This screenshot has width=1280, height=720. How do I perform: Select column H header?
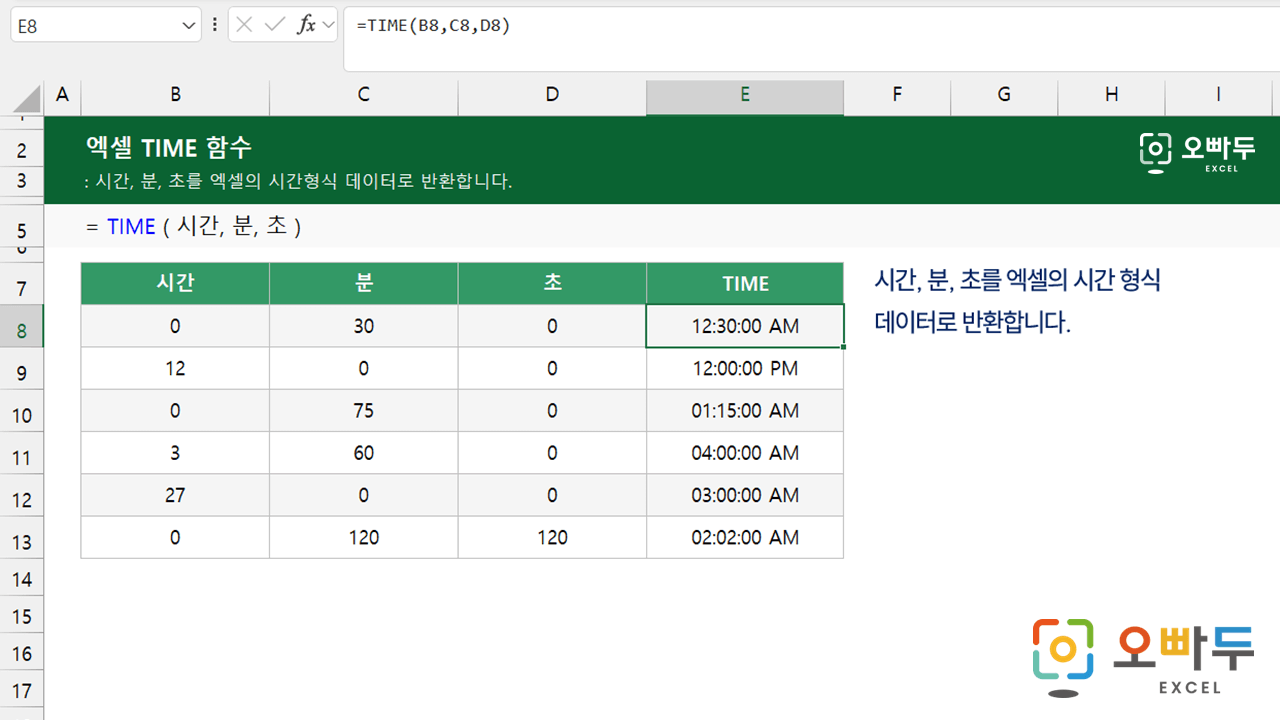pyautogui.click(x=1111, y=95)
